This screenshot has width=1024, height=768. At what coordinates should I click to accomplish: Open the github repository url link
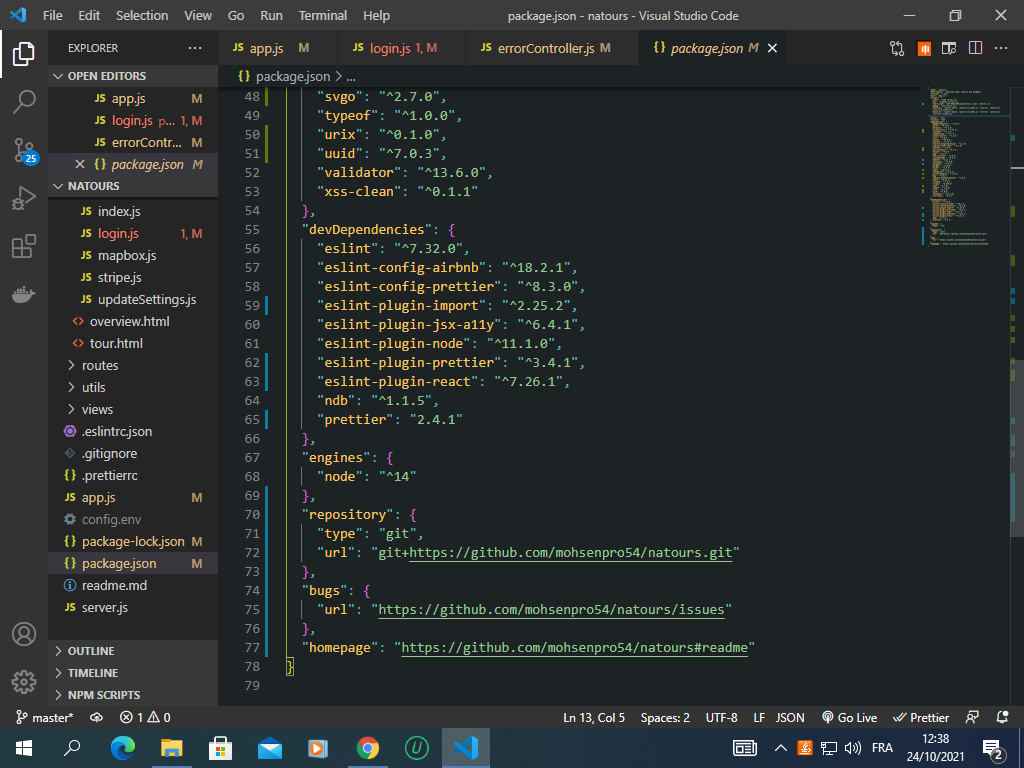570,552
